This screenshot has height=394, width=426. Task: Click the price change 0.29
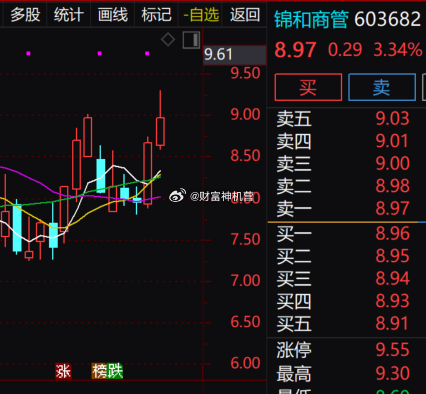[345, 50]
